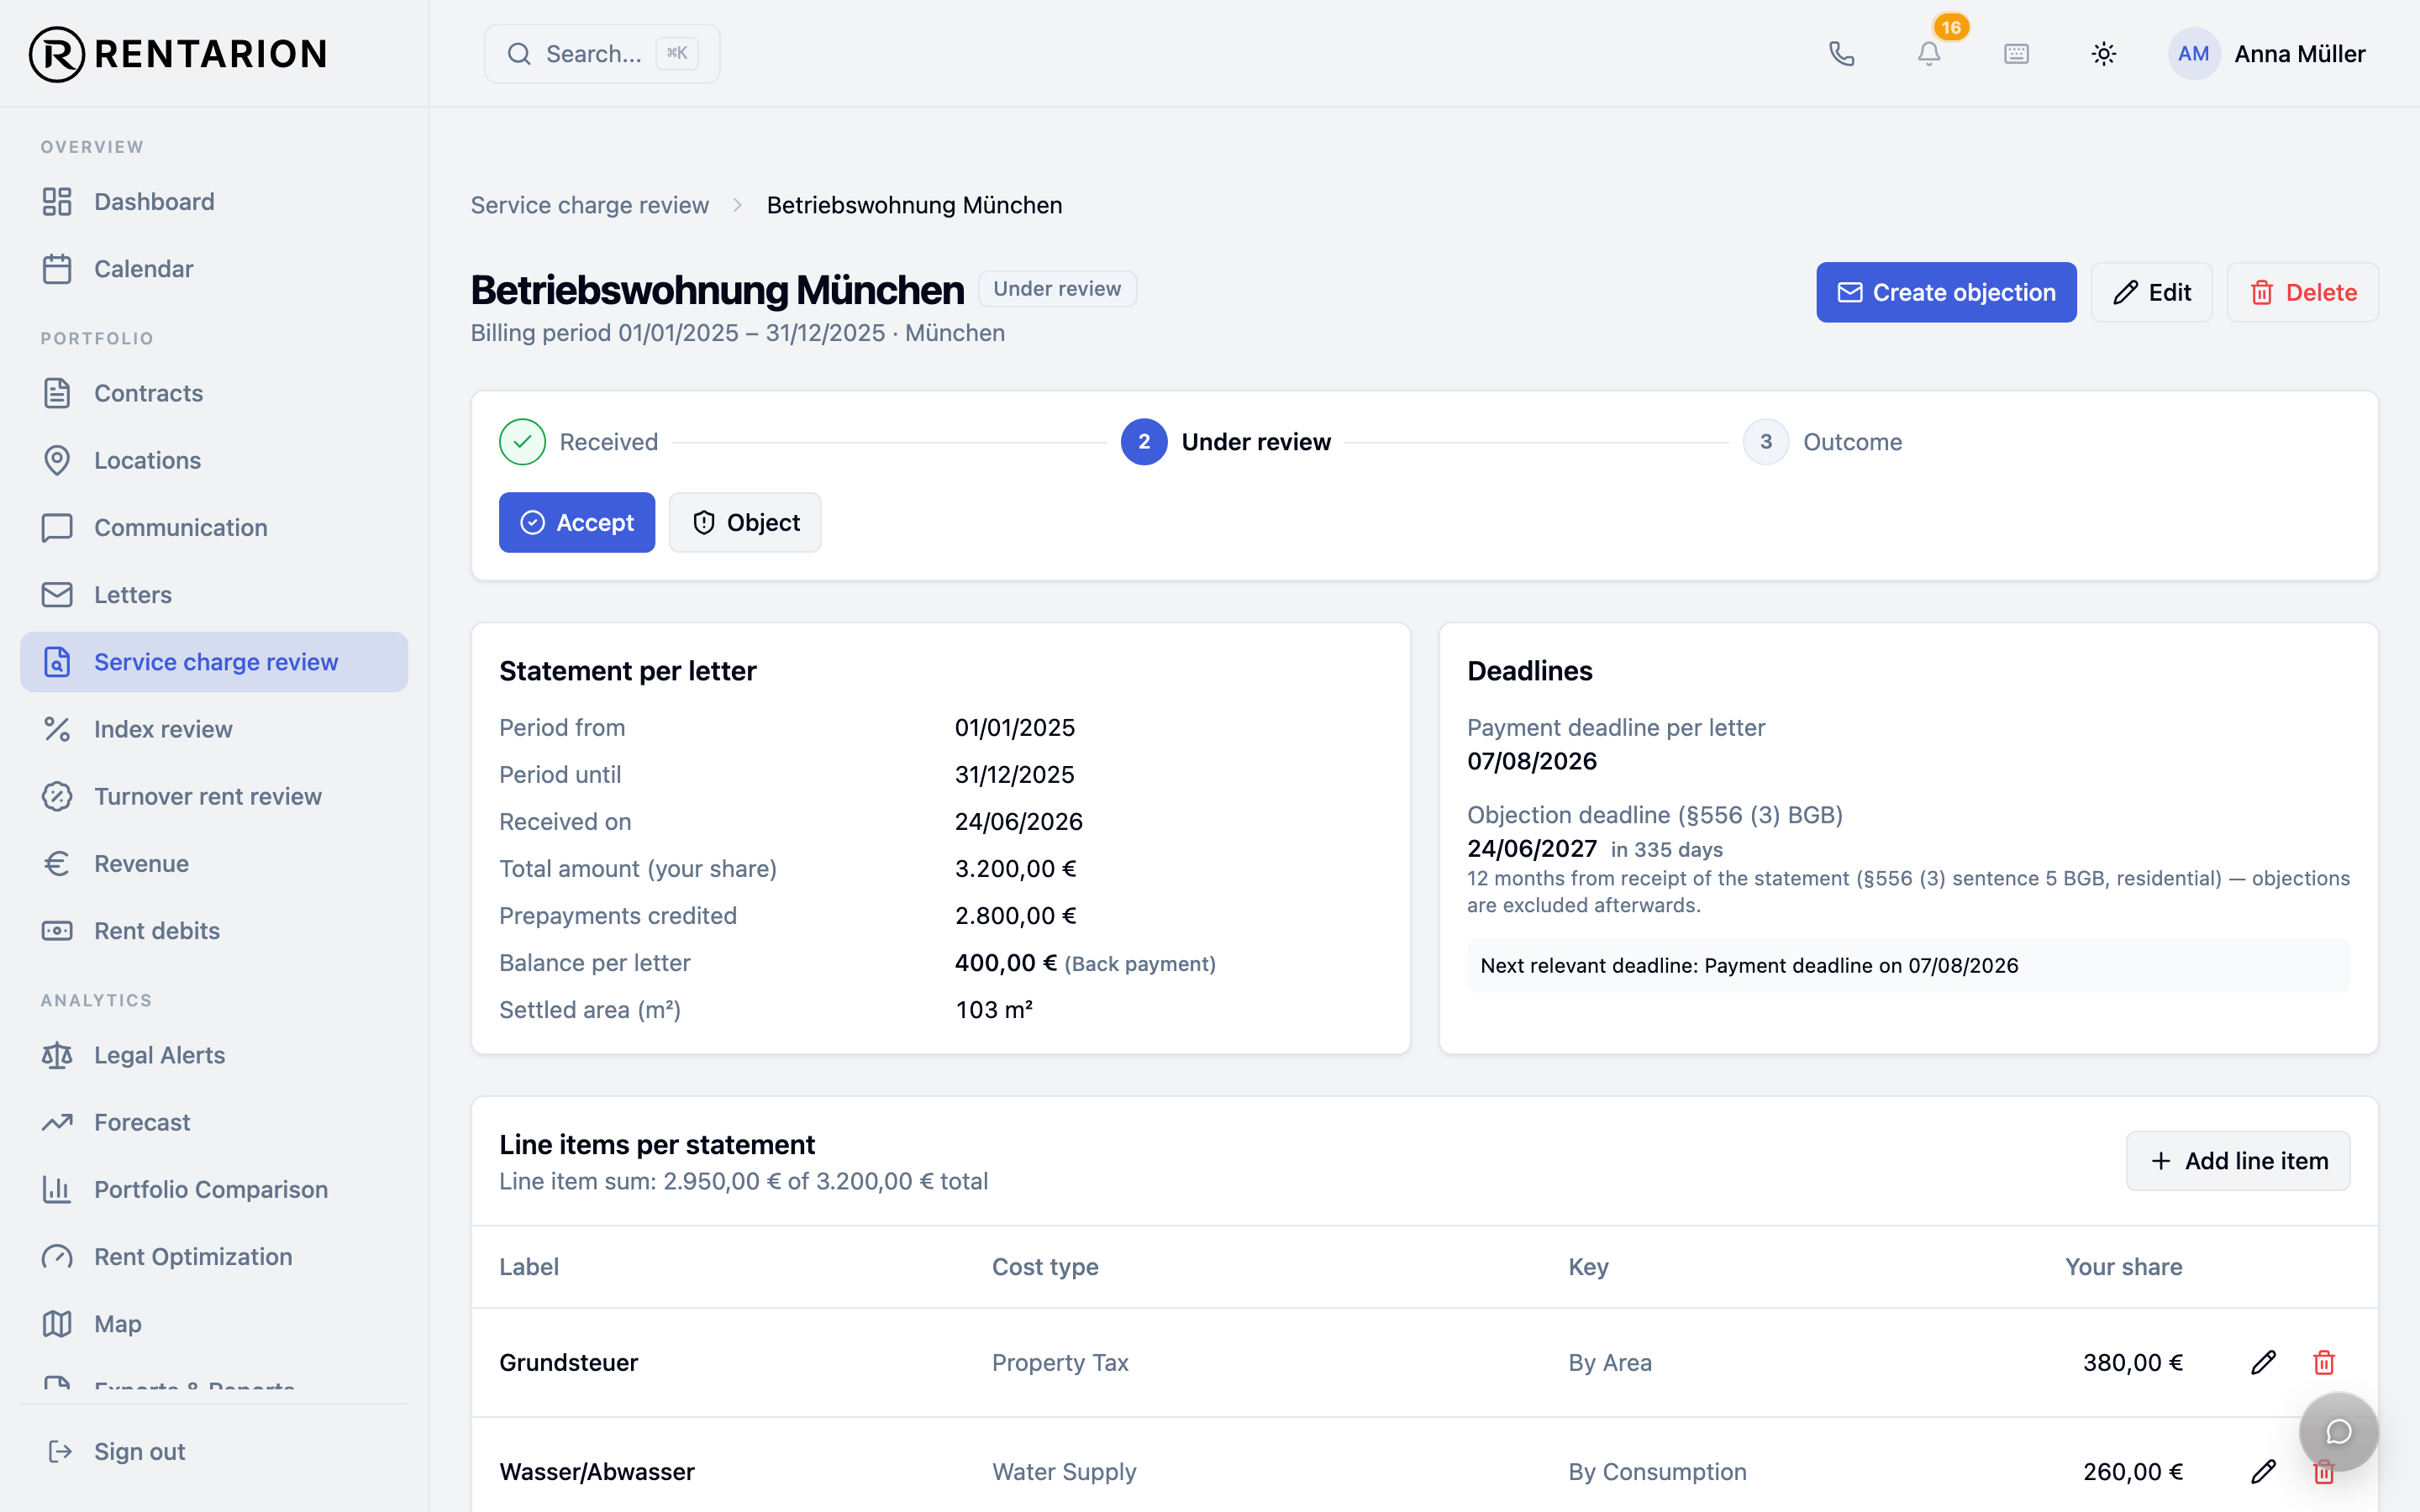Click Object button
The width and height of the screenshot is (2420, 1512).
745,522
